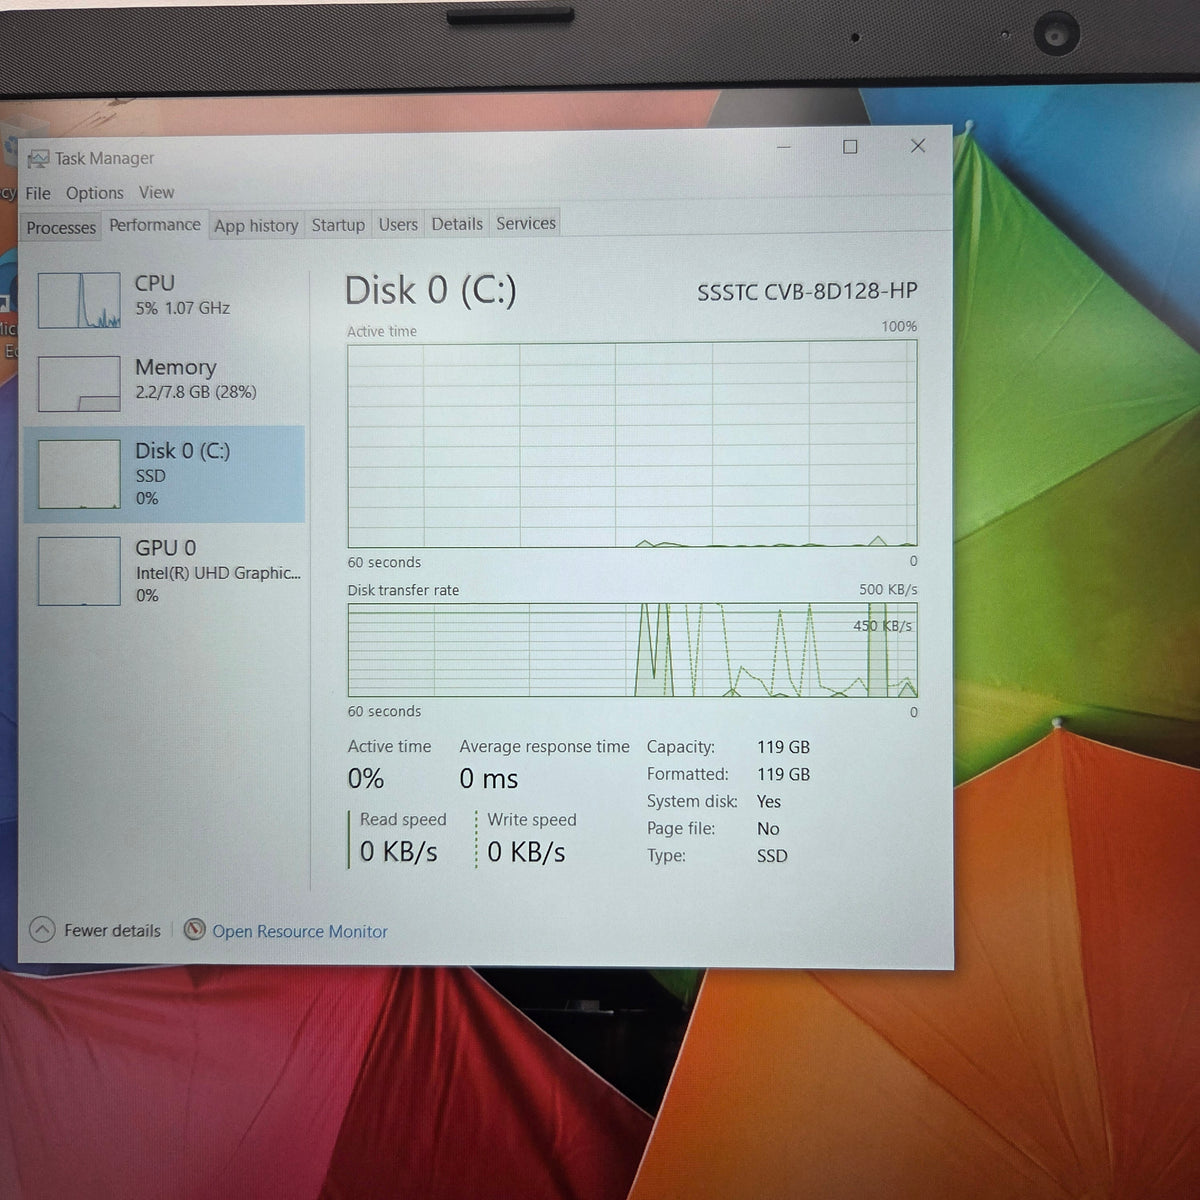Click the Formatted 119 GB value
Image resolution: width=1200 pixels, height=1200 pixels.
784,774
